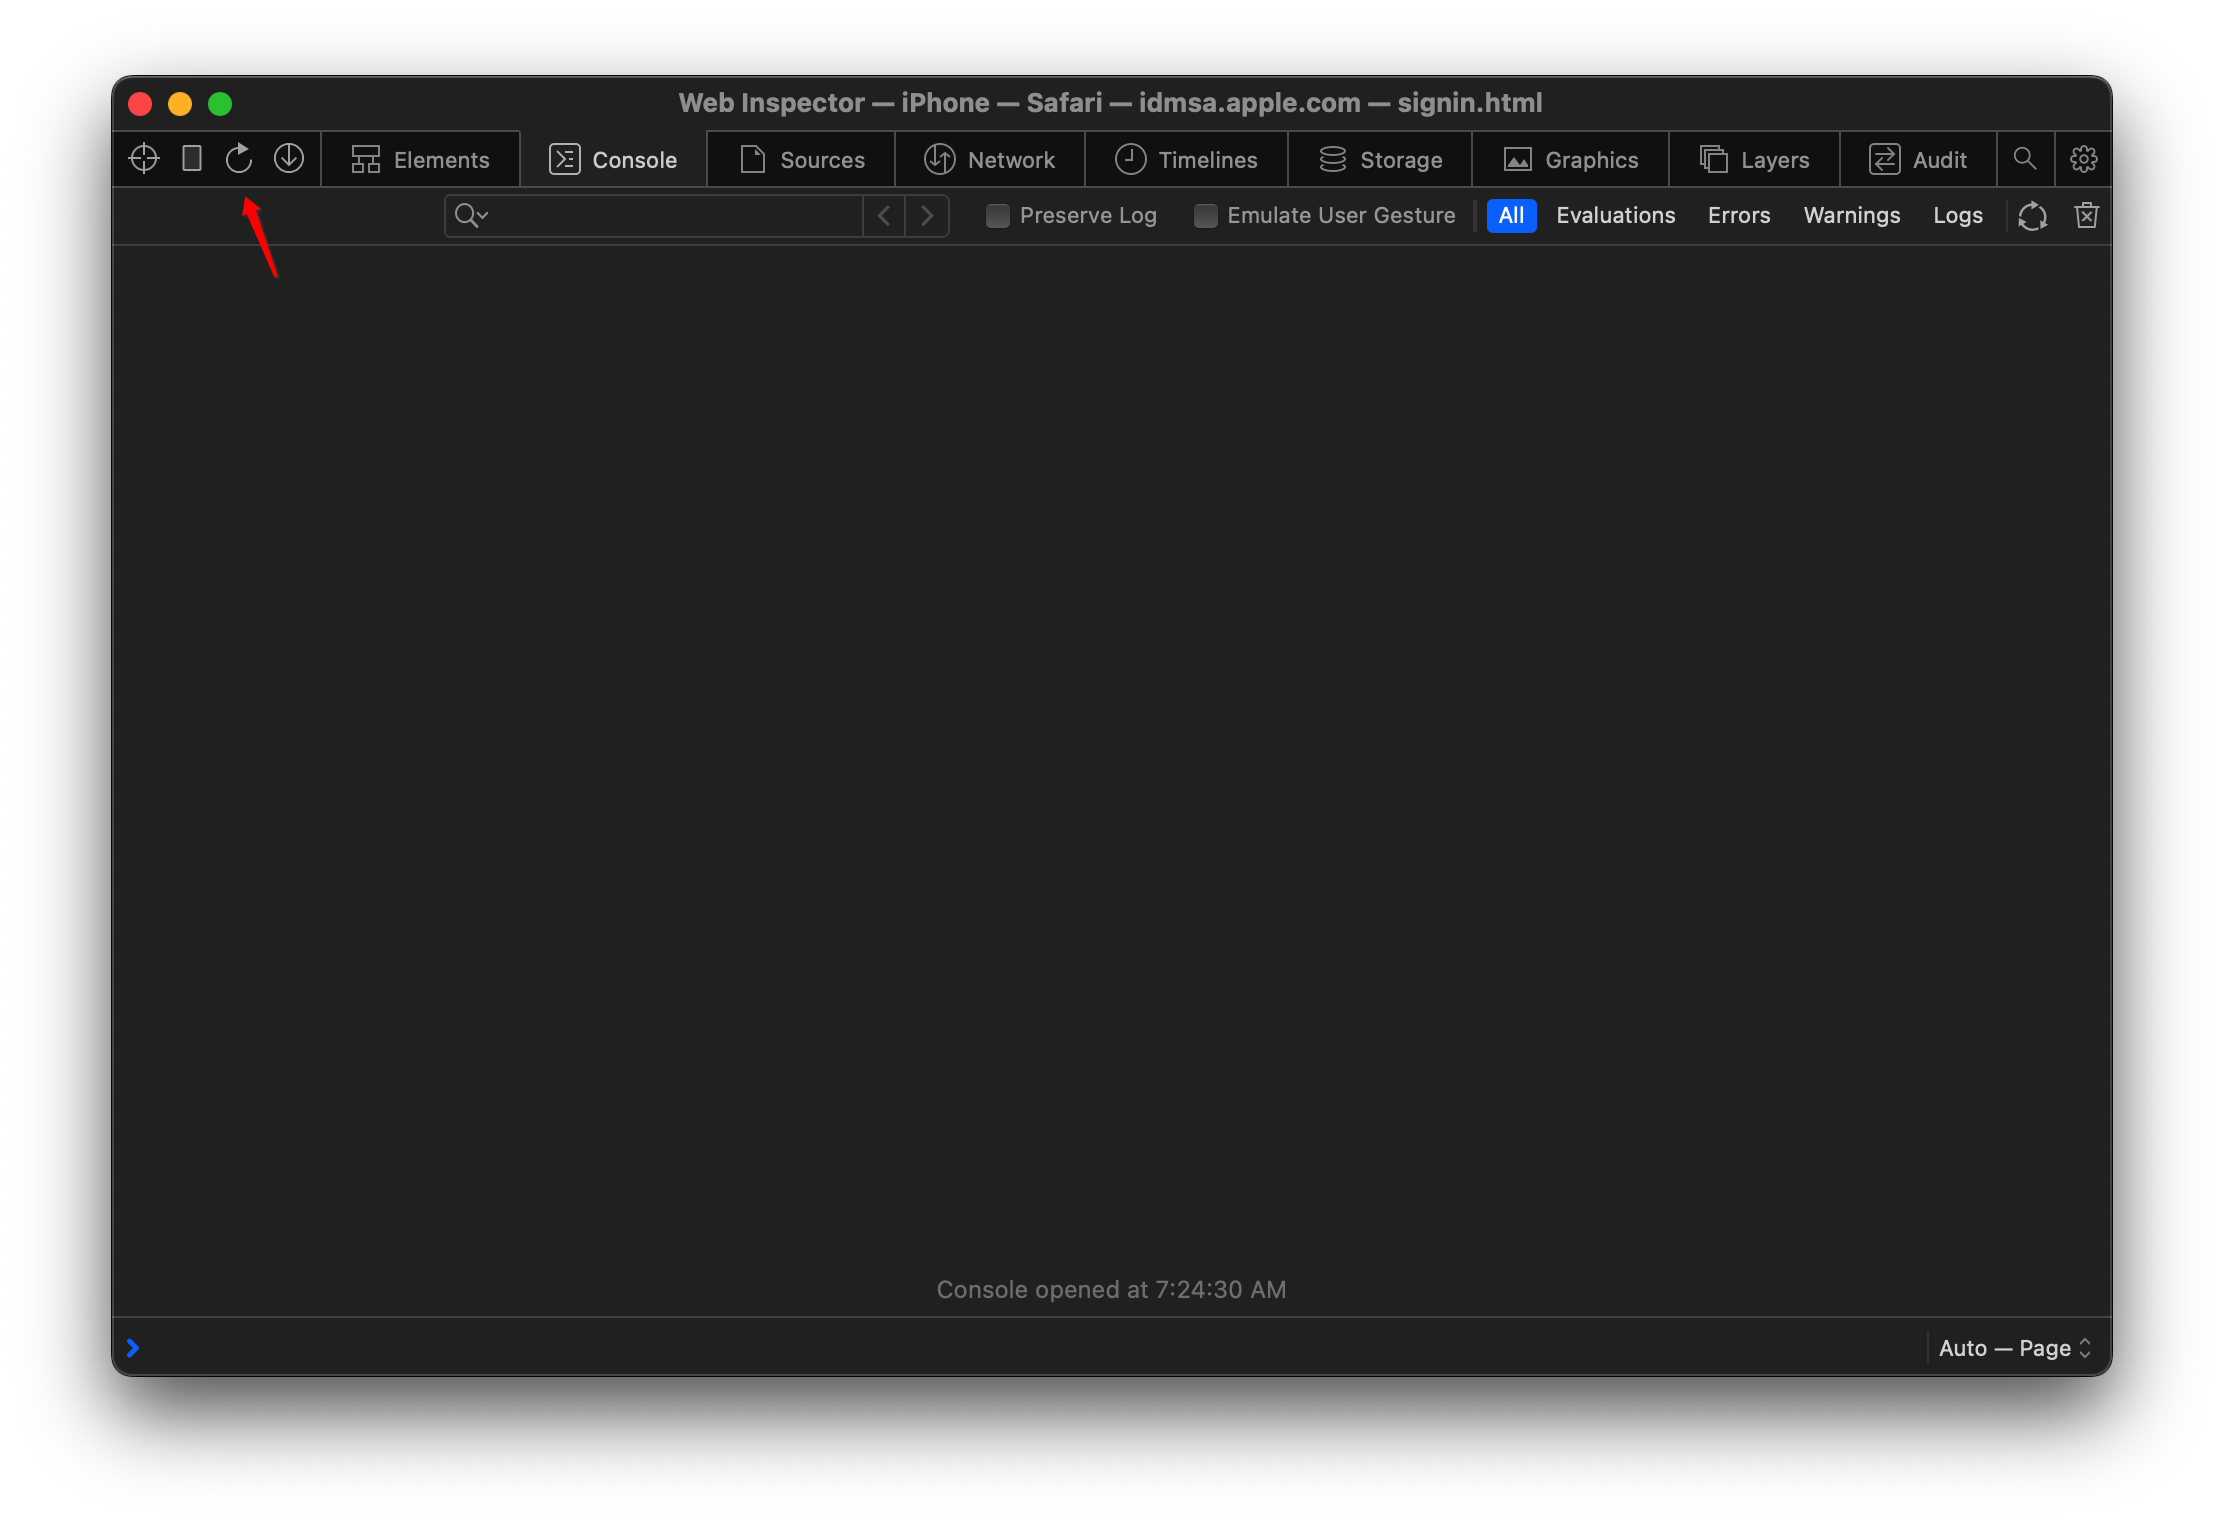Click the clear console trash icon
The width and height of the screenshot is (2224, 1524).
(2087, 216)
